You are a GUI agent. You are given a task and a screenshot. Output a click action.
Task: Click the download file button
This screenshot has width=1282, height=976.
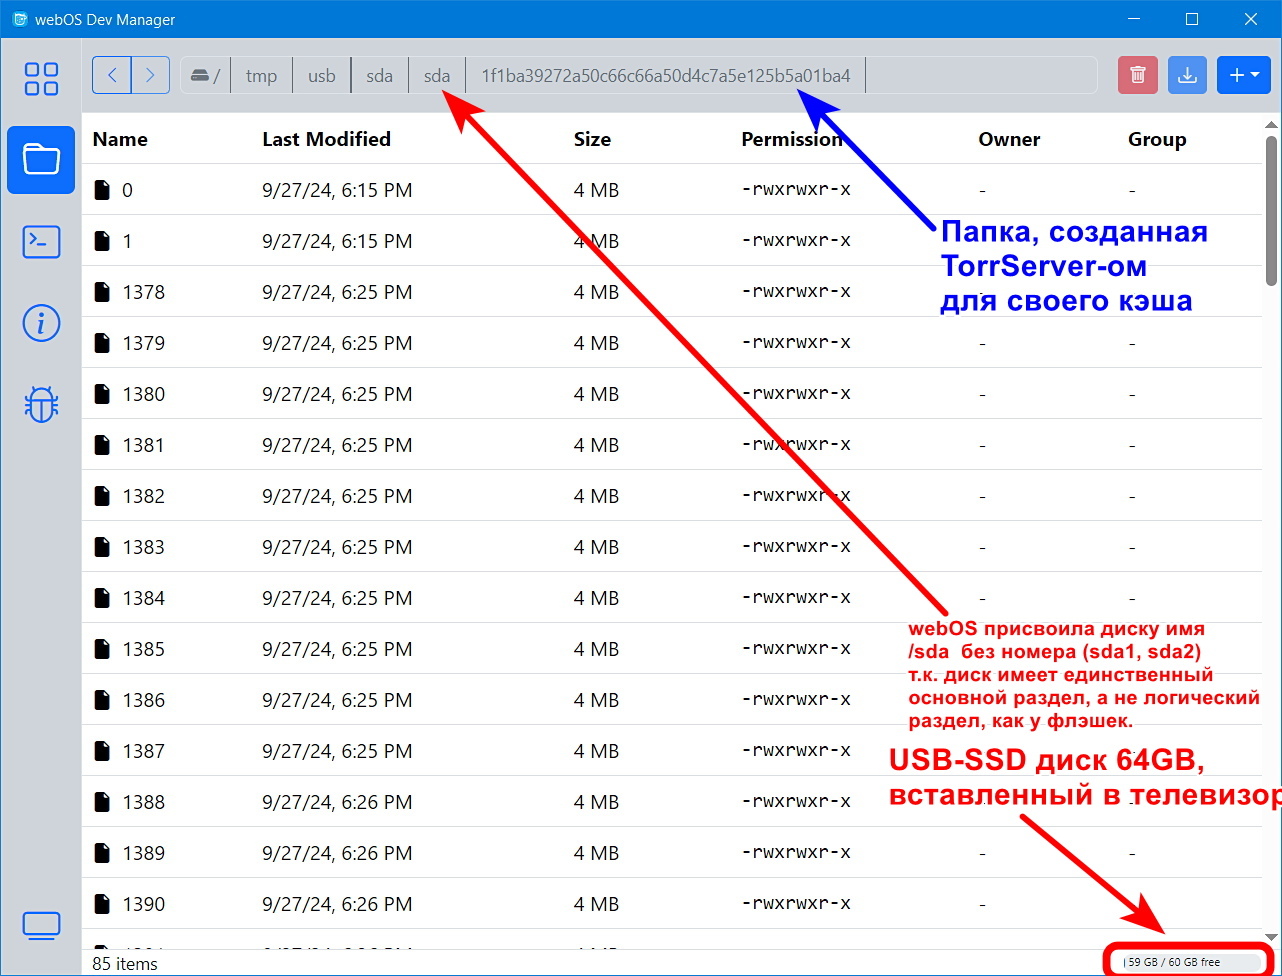1187,75
